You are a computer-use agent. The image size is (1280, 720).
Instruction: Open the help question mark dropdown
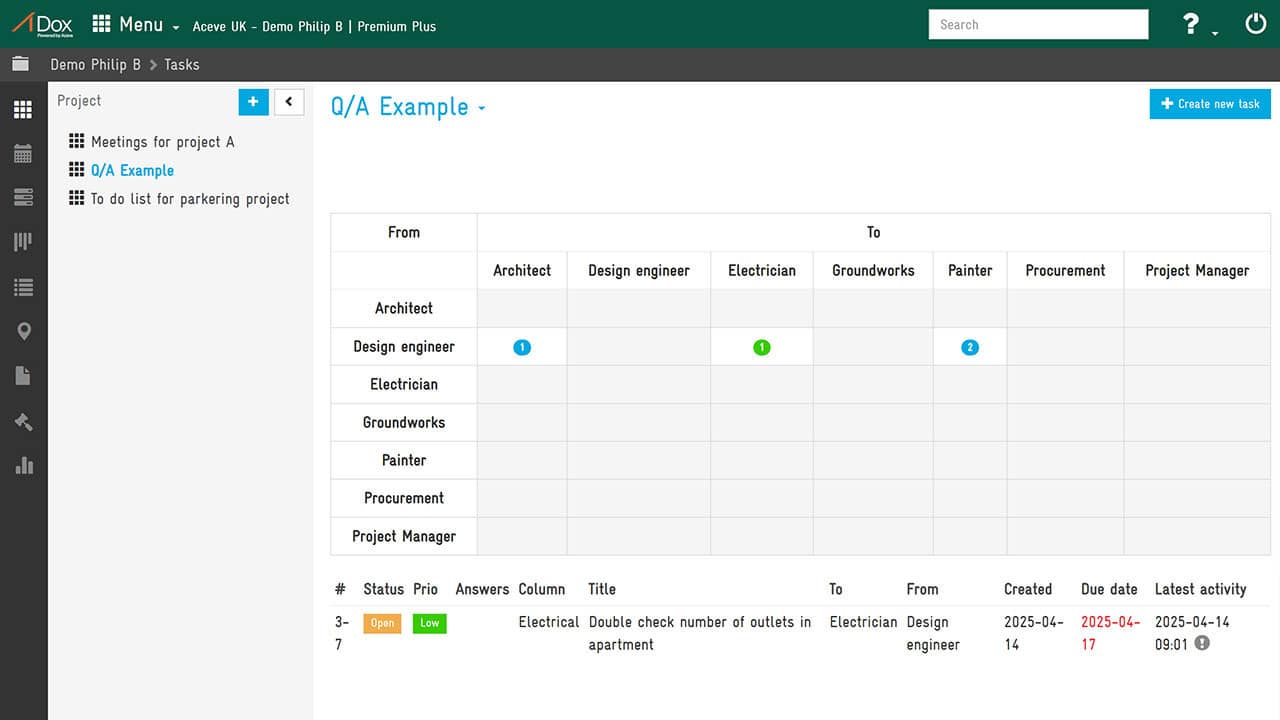[1197, 25]
